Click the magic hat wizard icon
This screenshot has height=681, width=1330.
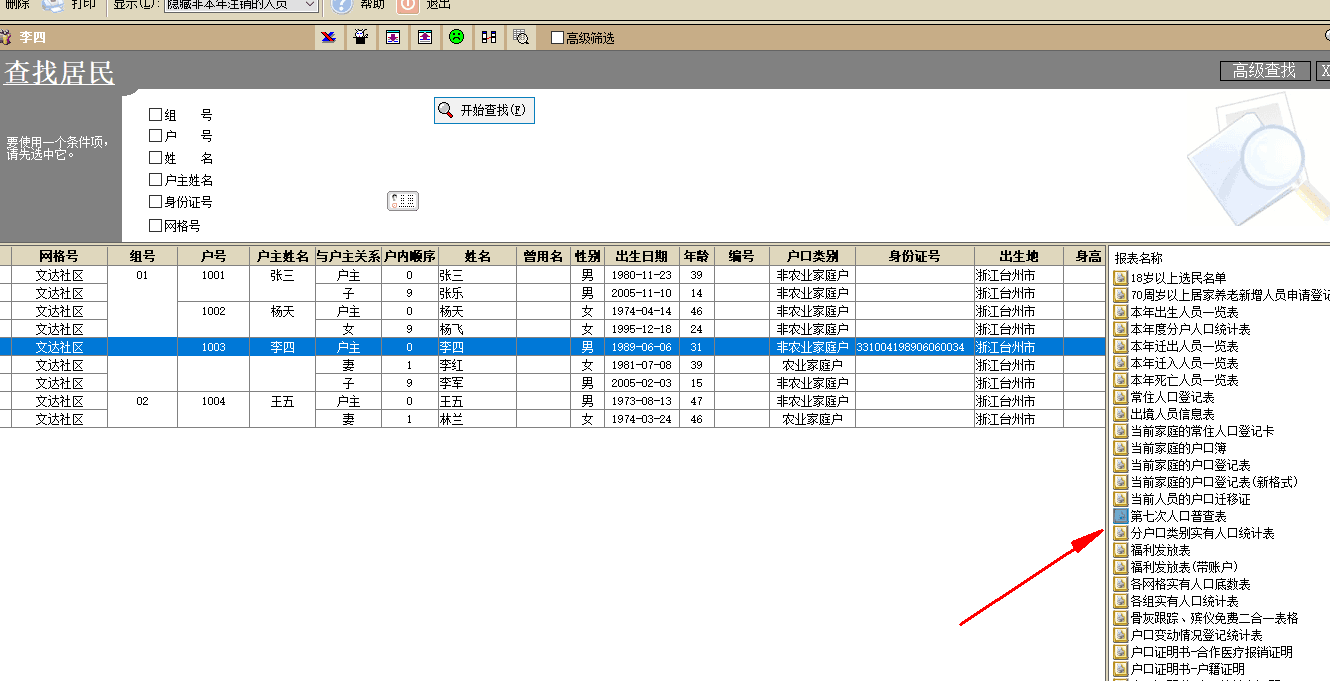tap(360, 37)
